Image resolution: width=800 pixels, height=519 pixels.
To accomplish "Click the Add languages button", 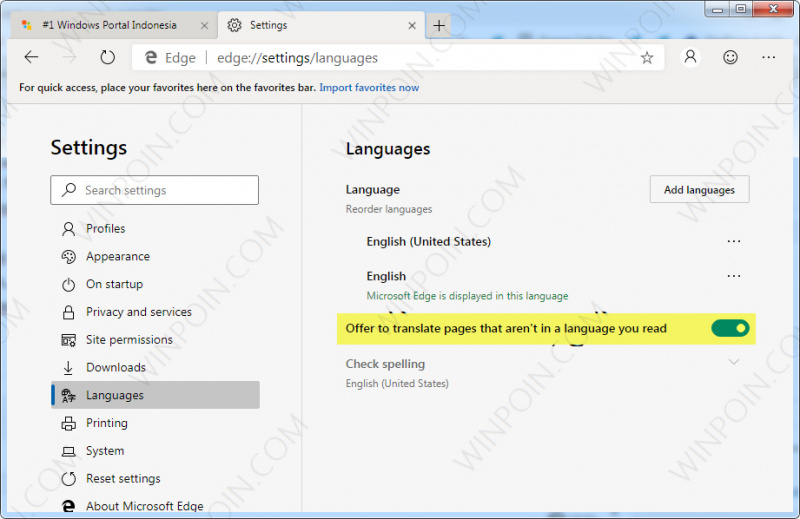I will (699, 189).
